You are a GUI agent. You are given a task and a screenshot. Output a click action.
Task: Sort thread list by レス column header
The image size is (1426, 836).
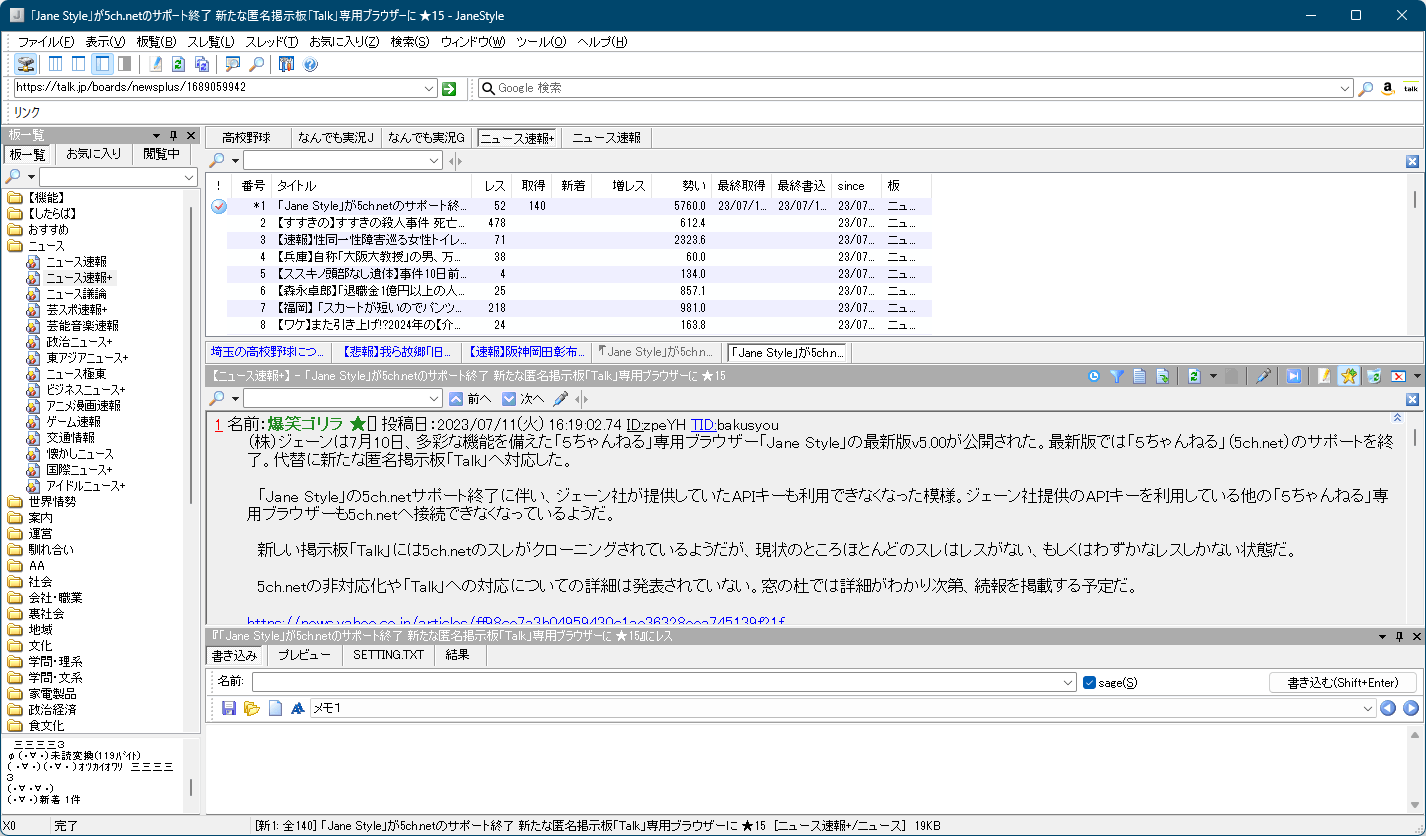pyautogui.click(x=494, y=186)
